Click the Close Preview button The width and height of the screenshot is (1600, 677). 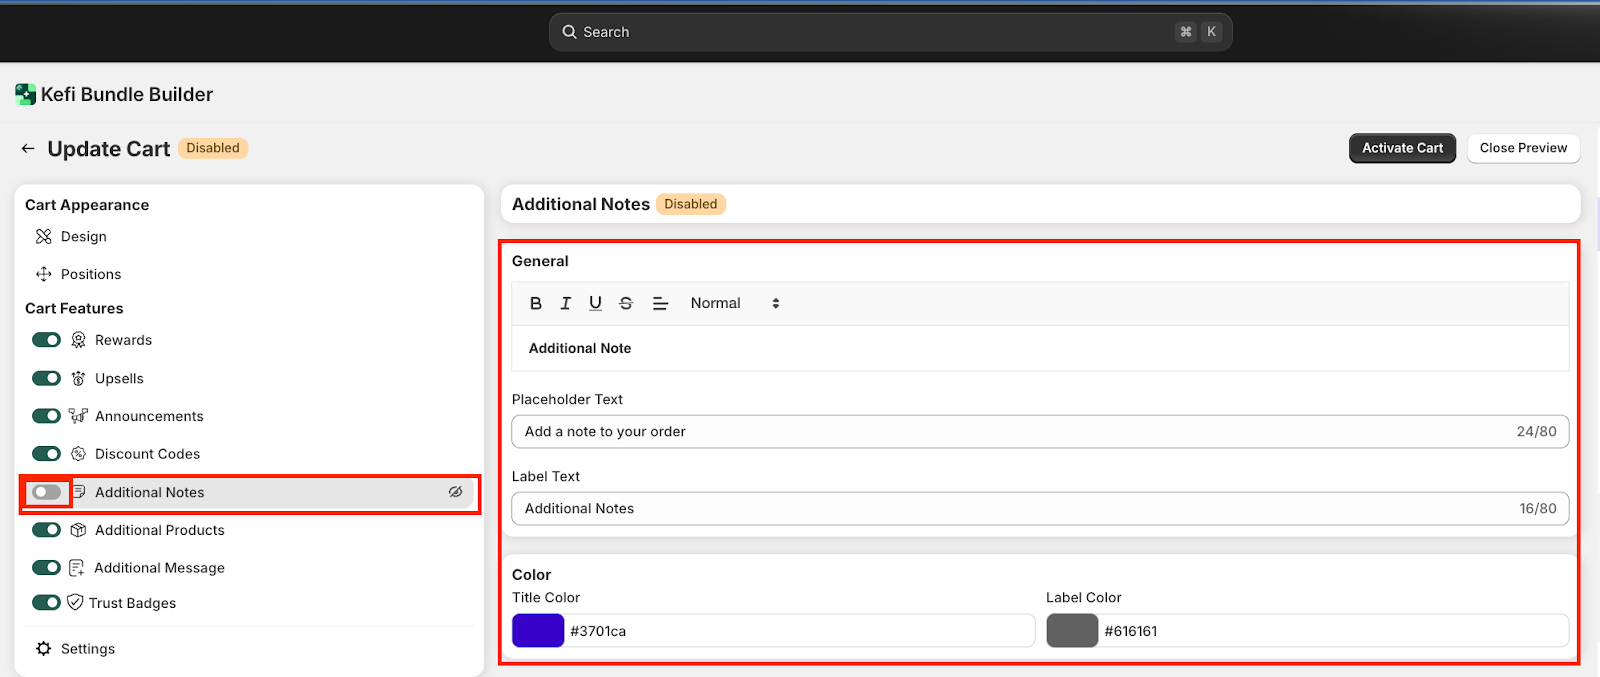(1523, 148)
